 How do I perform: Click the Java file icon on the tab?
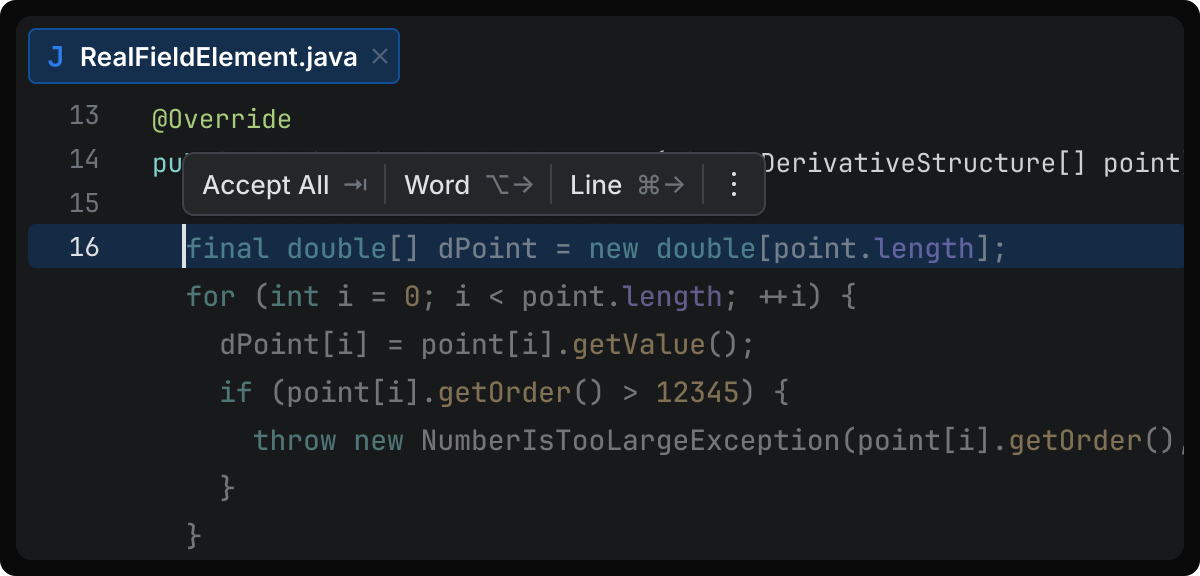point(56,57)
